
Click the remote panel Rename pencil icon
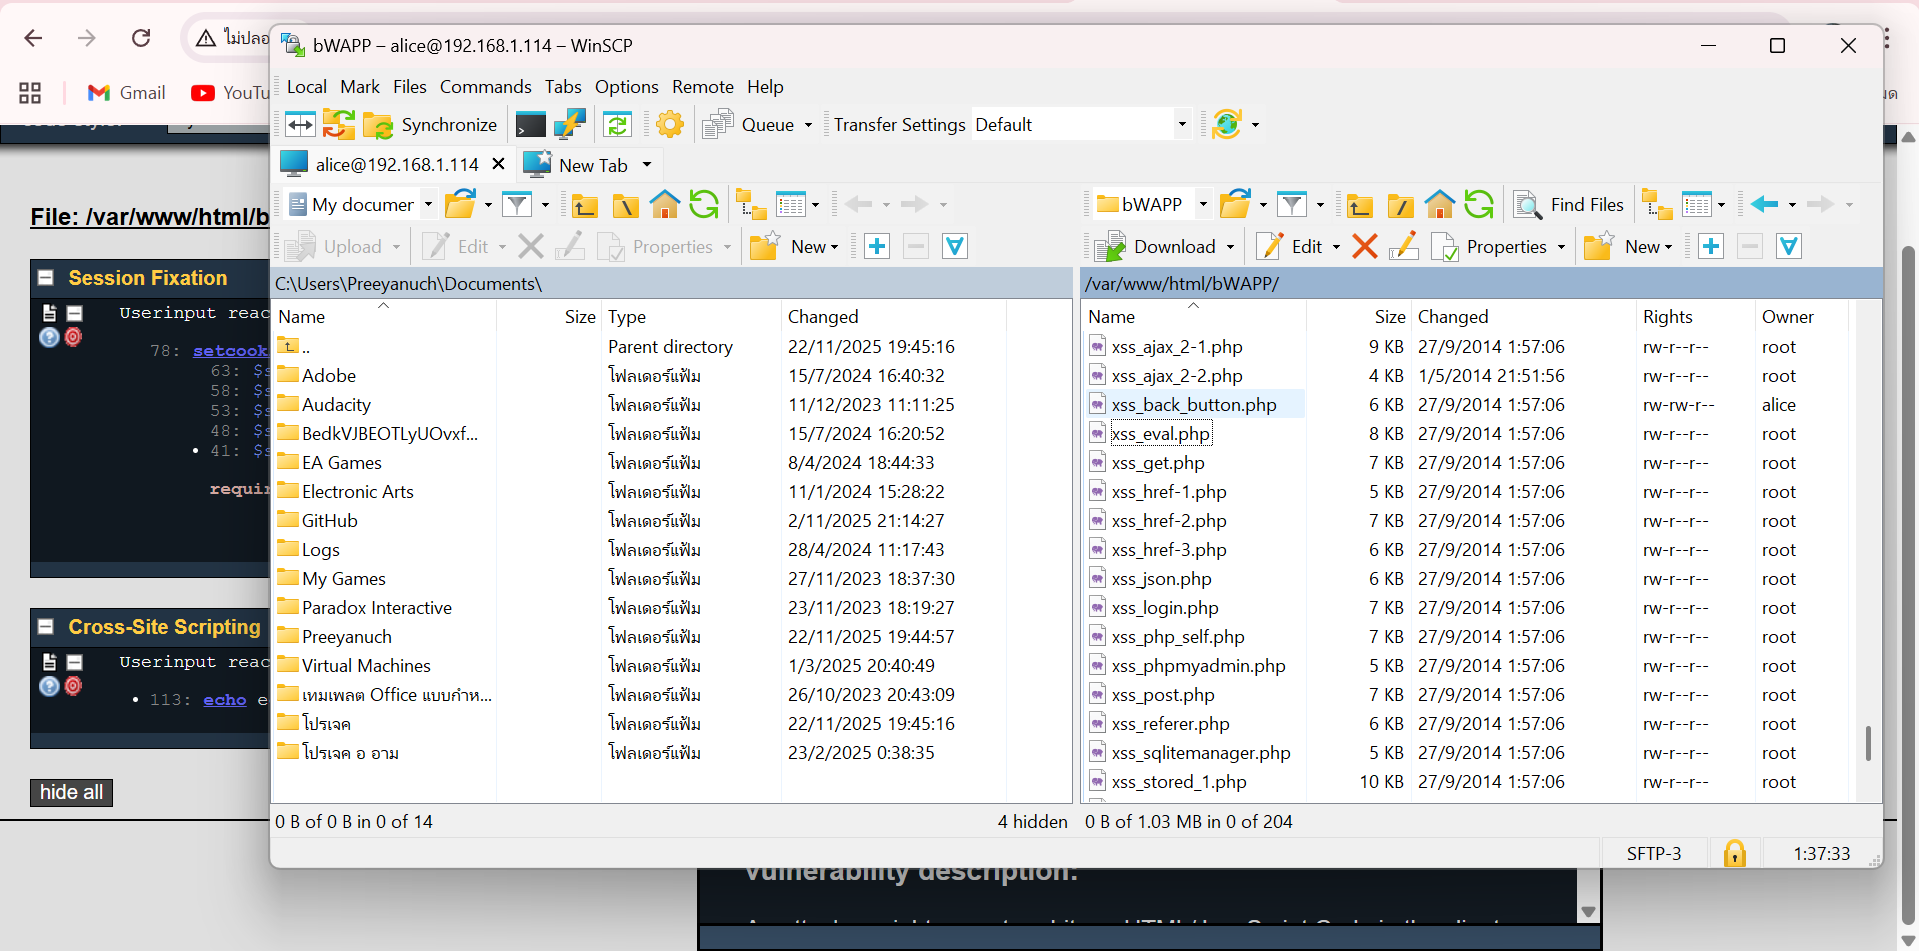tap(1403, 247)
